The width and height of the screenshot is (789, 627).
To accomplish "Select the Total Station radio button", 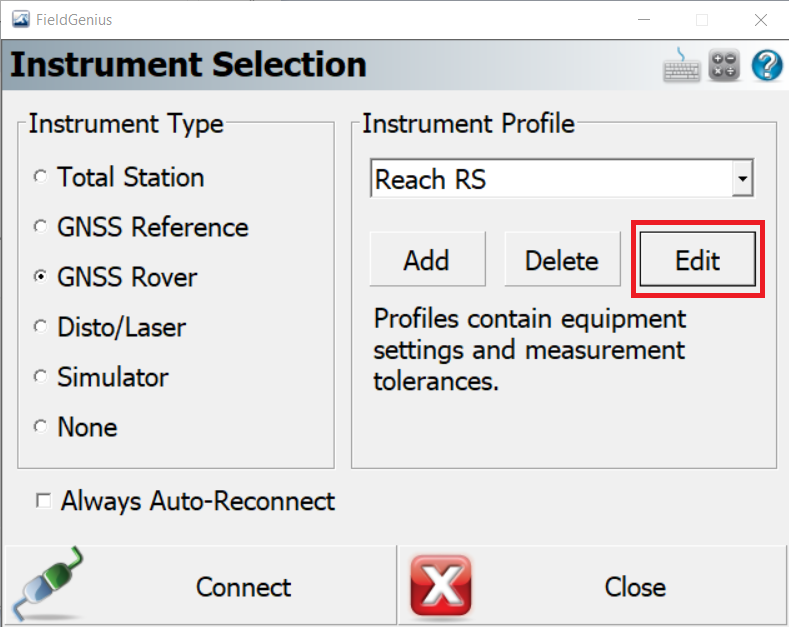I will (40, 177).
